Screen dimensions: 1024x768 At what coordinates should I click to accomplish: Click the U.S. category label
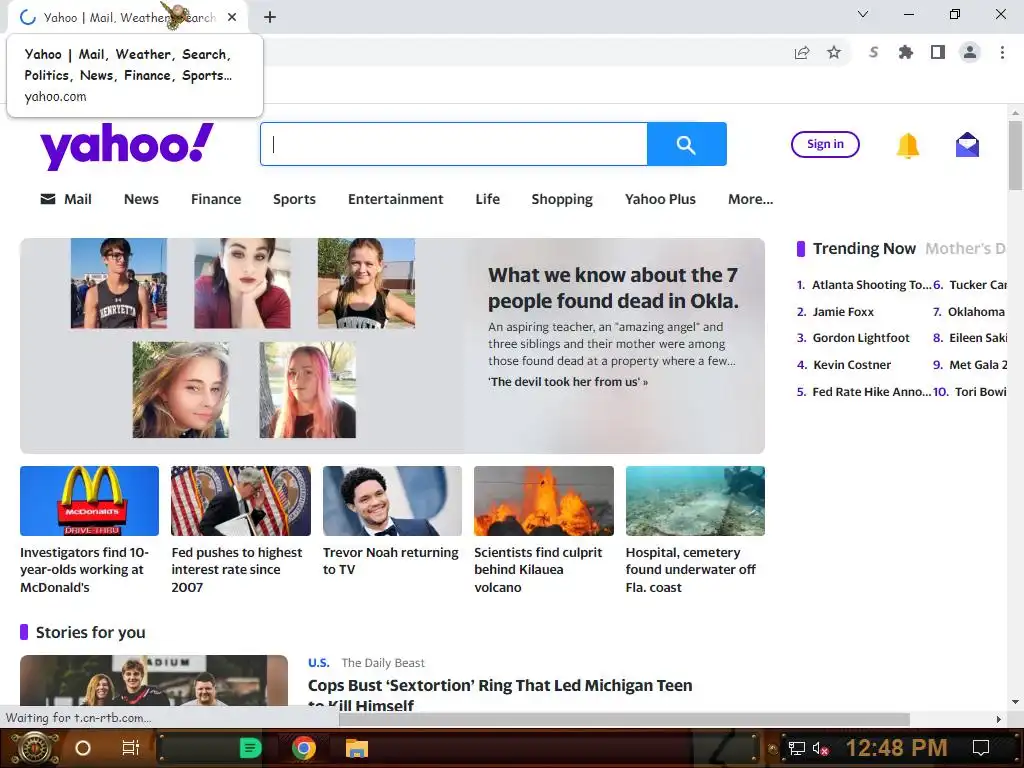point(319,663)
